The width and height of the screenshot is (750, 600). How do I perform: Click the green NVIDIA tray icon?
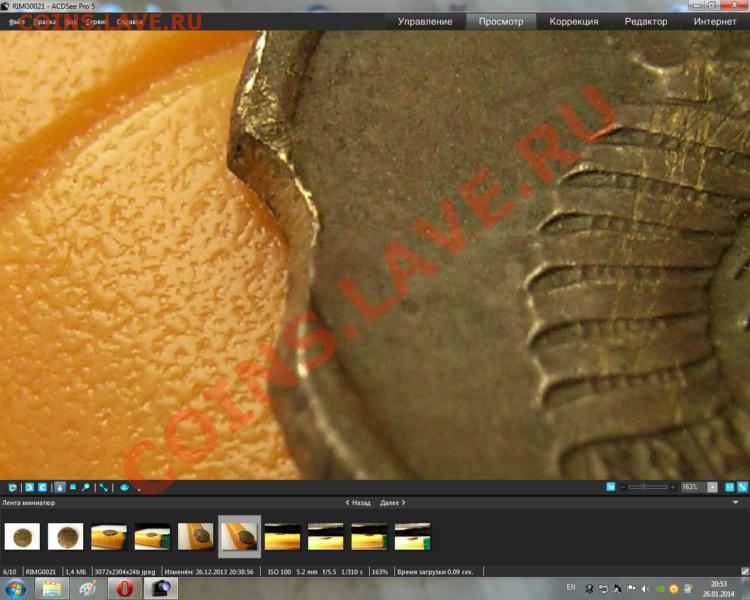point(660,589)
